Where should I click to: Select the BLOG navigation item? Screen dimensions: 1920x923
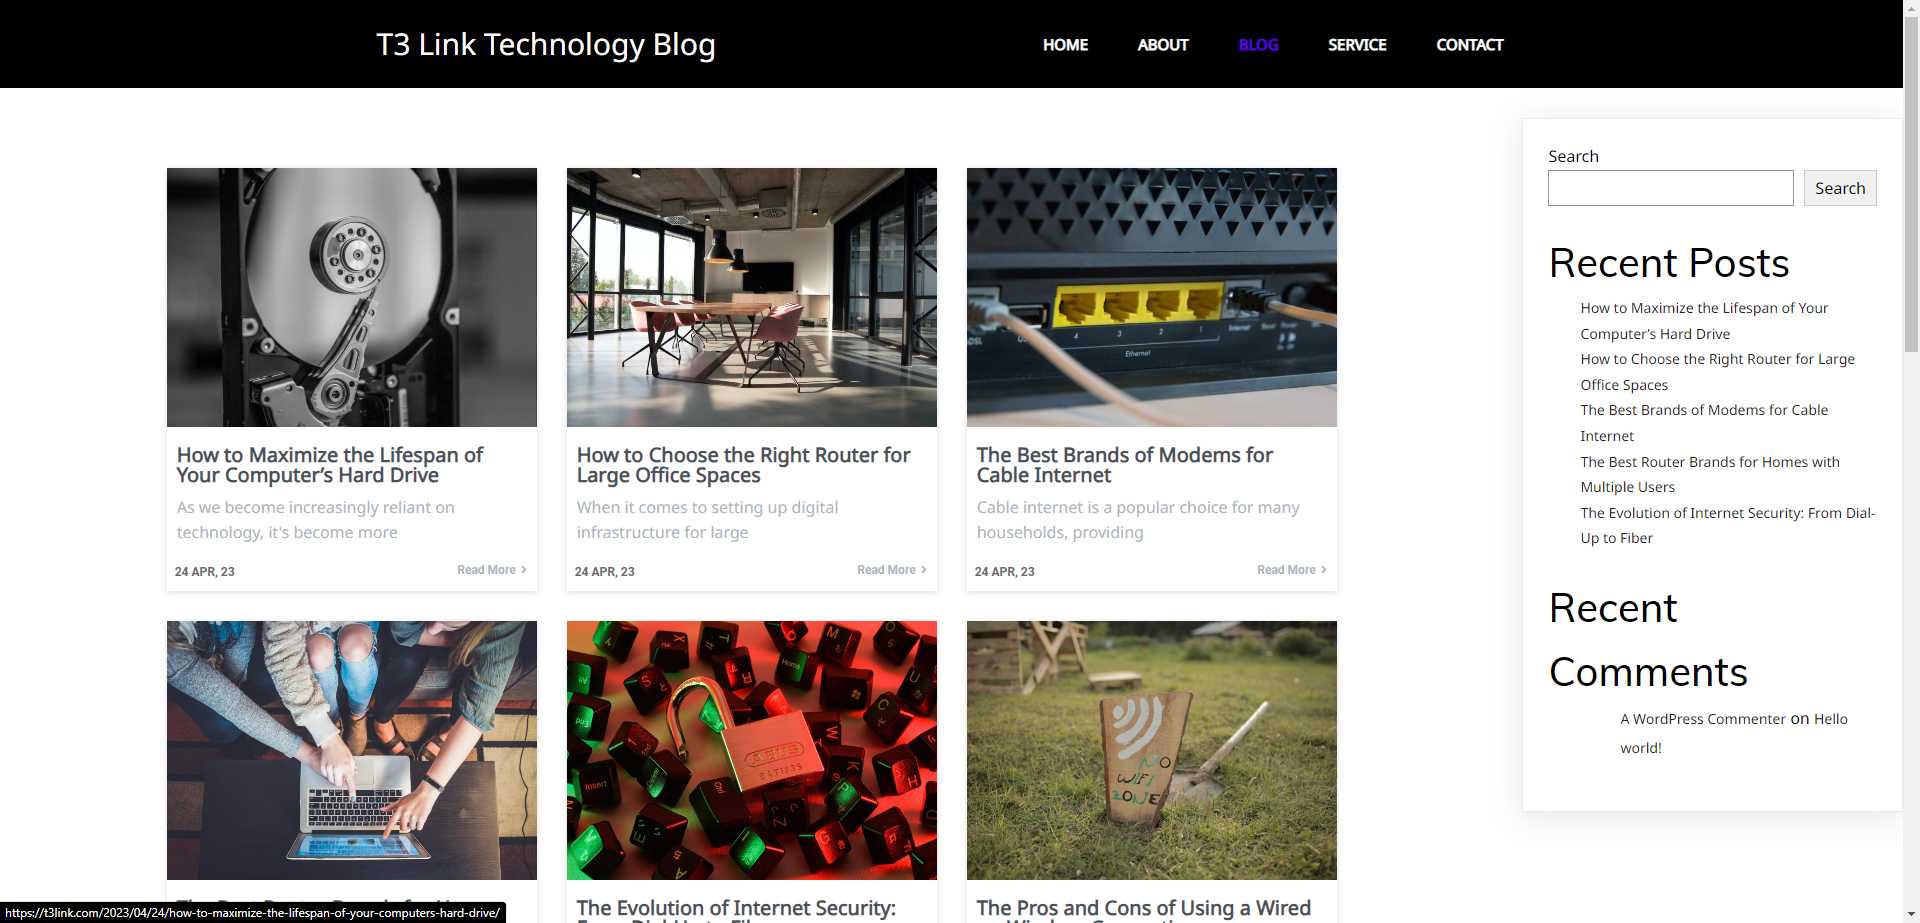click(x=1258, y=45)
